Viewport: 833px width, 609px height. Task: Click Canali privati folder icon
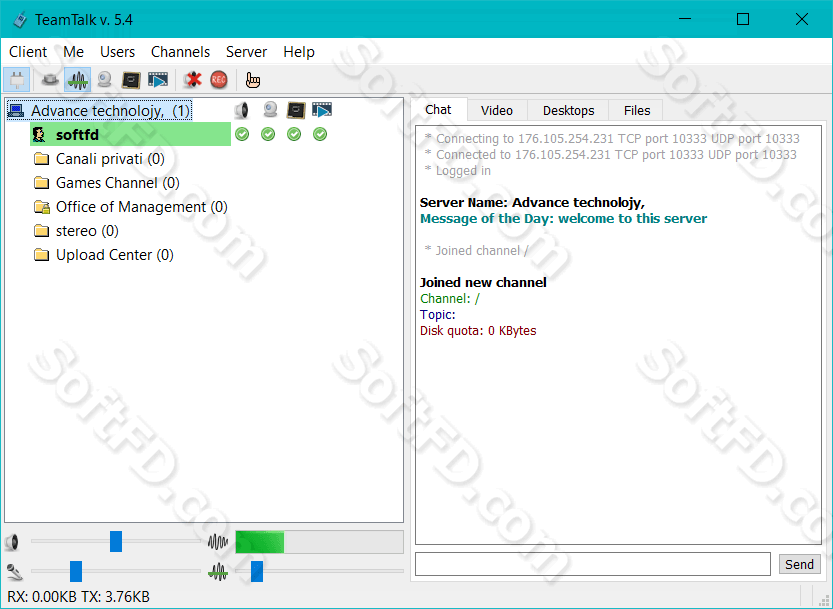coord(41,158)
